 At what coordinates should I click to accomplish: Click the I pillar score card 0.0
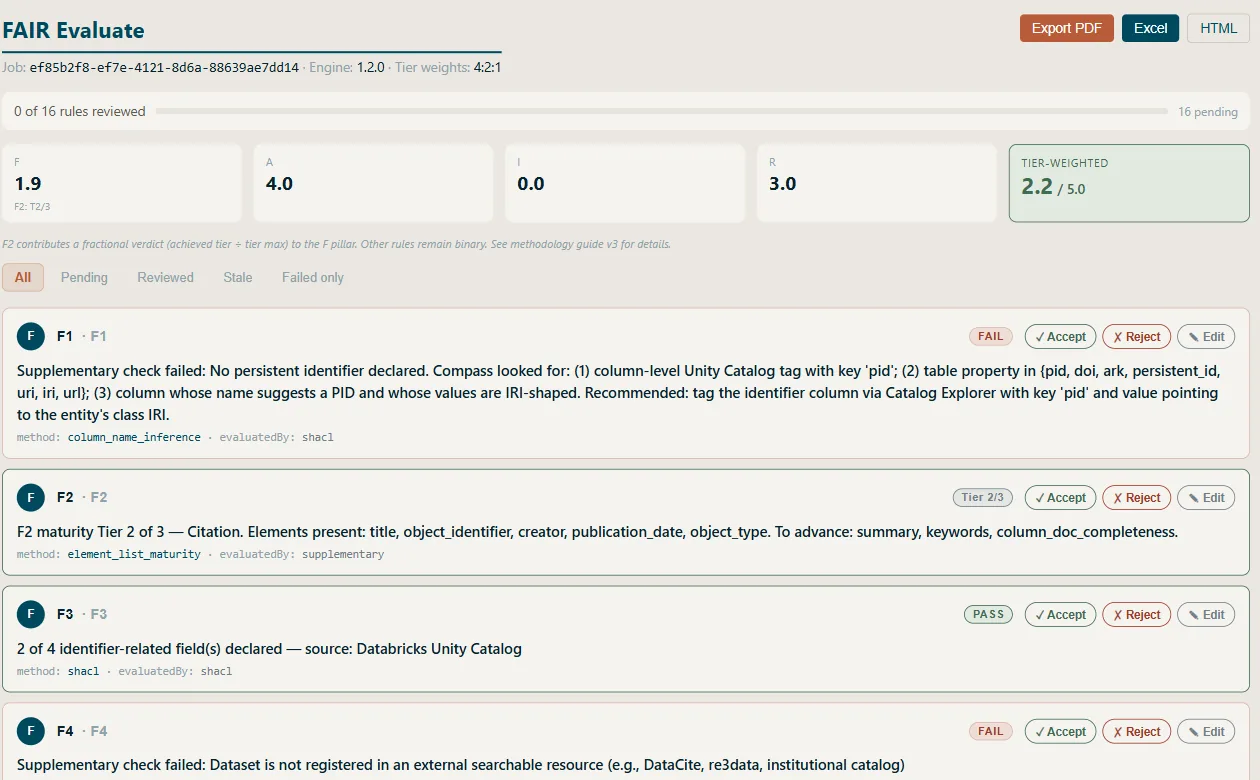[625, 183]
